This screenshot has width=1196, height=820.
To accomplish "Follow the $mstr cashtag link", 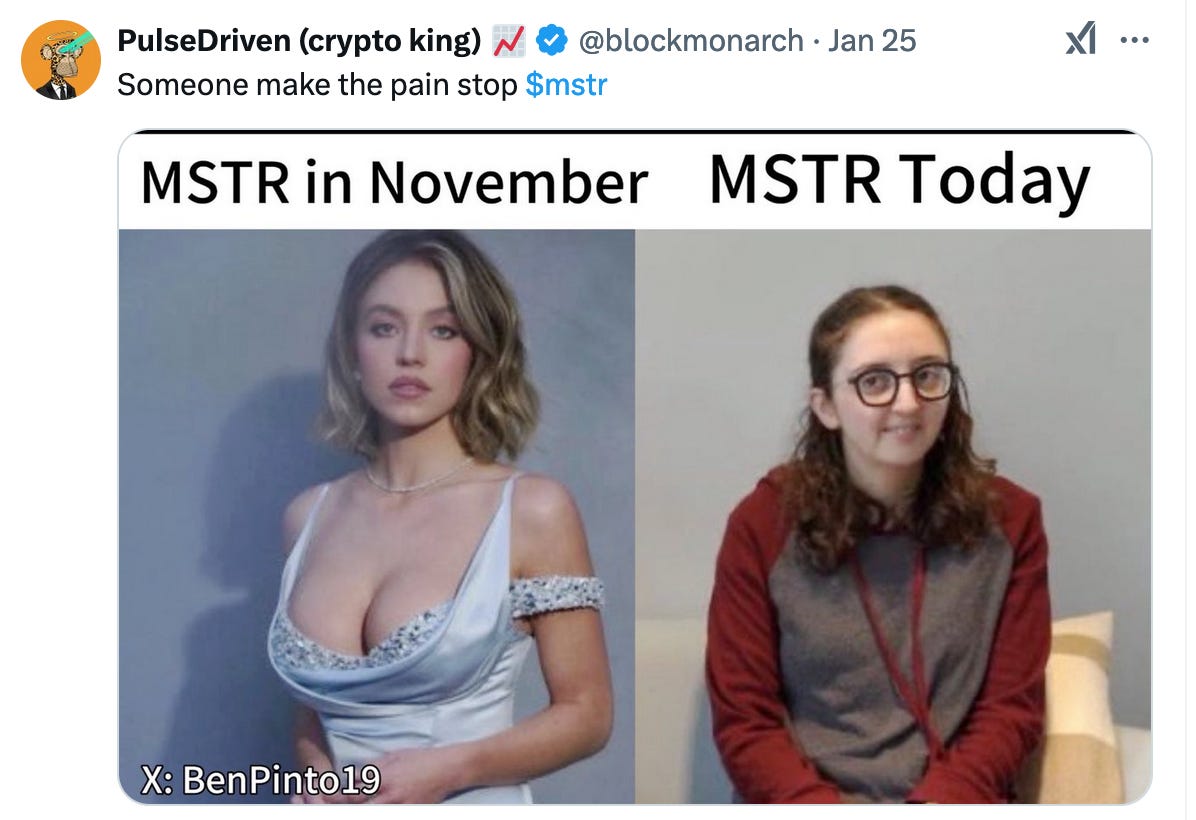I will (x=566, y=85).
